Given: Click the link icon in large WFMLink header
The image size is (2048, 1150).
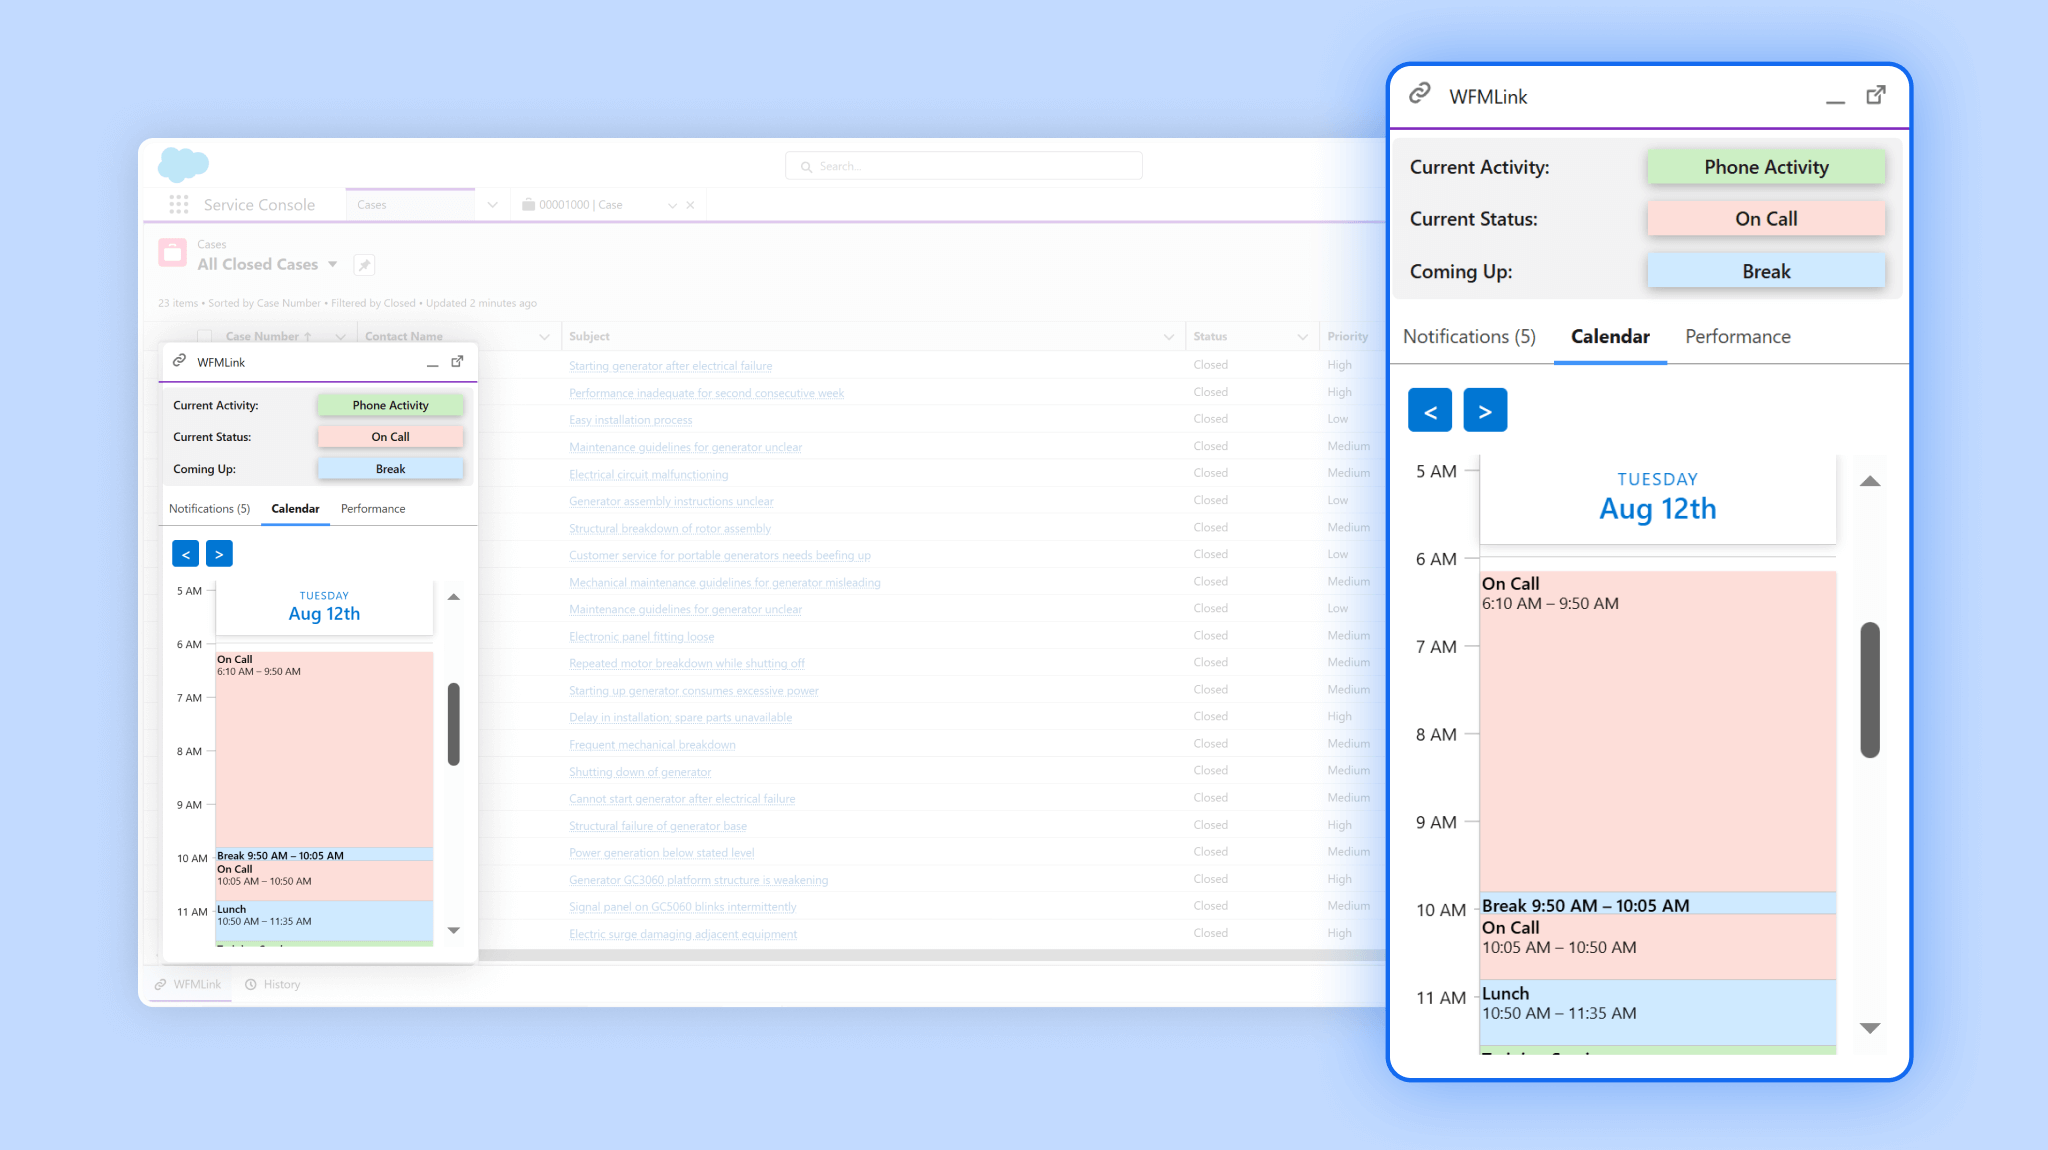Looking at the screenshot, I should click(1420, 95).
